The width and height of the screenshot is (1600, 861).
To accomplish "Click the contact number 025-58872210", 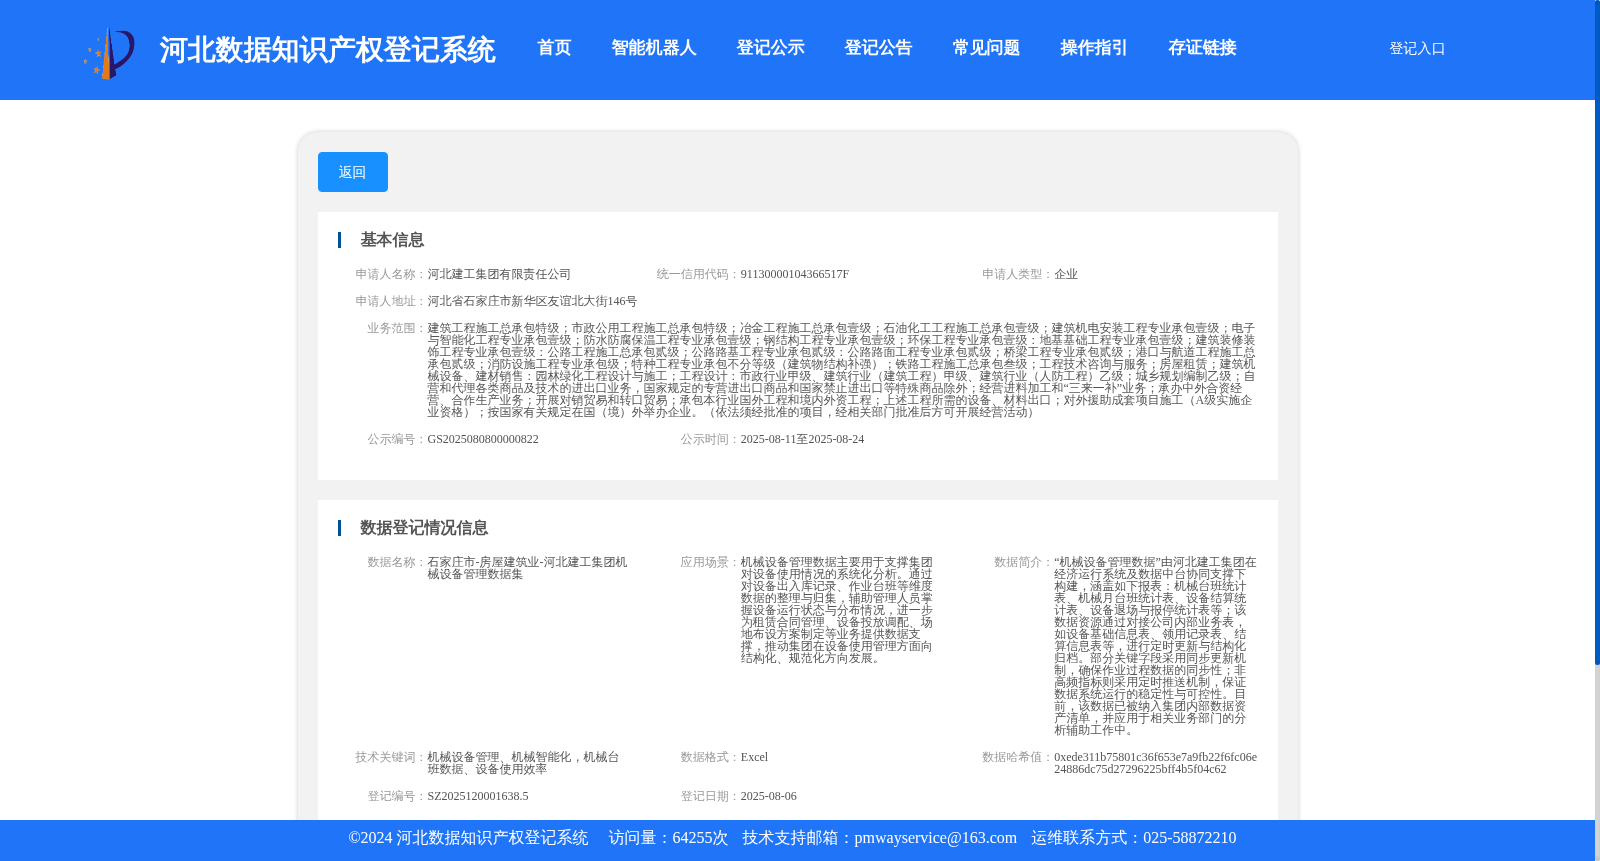I will (x=1189, y=838).
